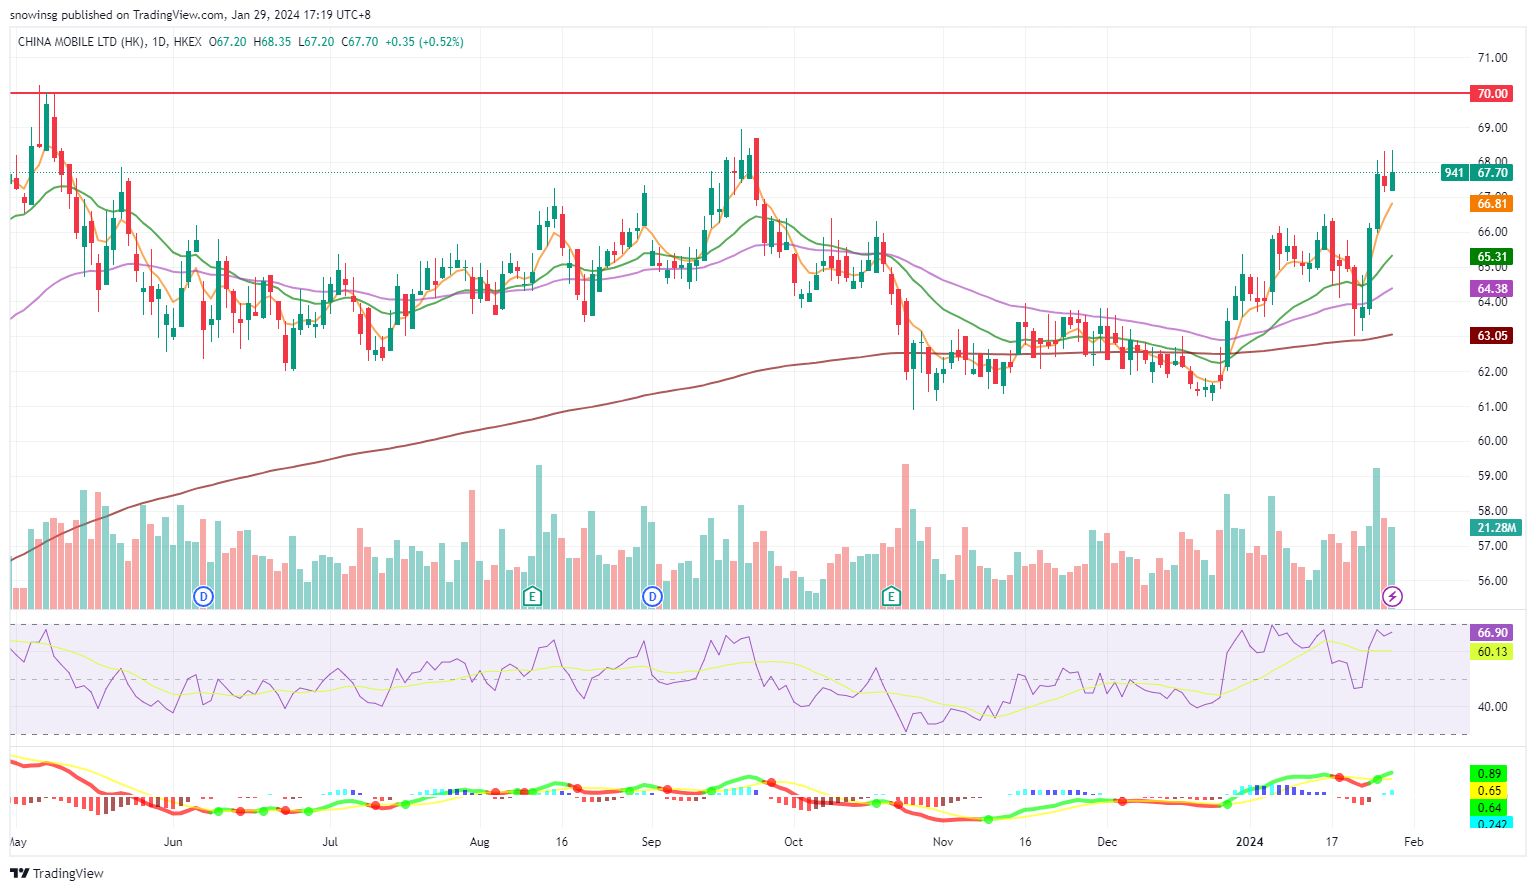Click the RSI value label 66.90
The image size is (1536, 891).
(x=1492, y=633)
